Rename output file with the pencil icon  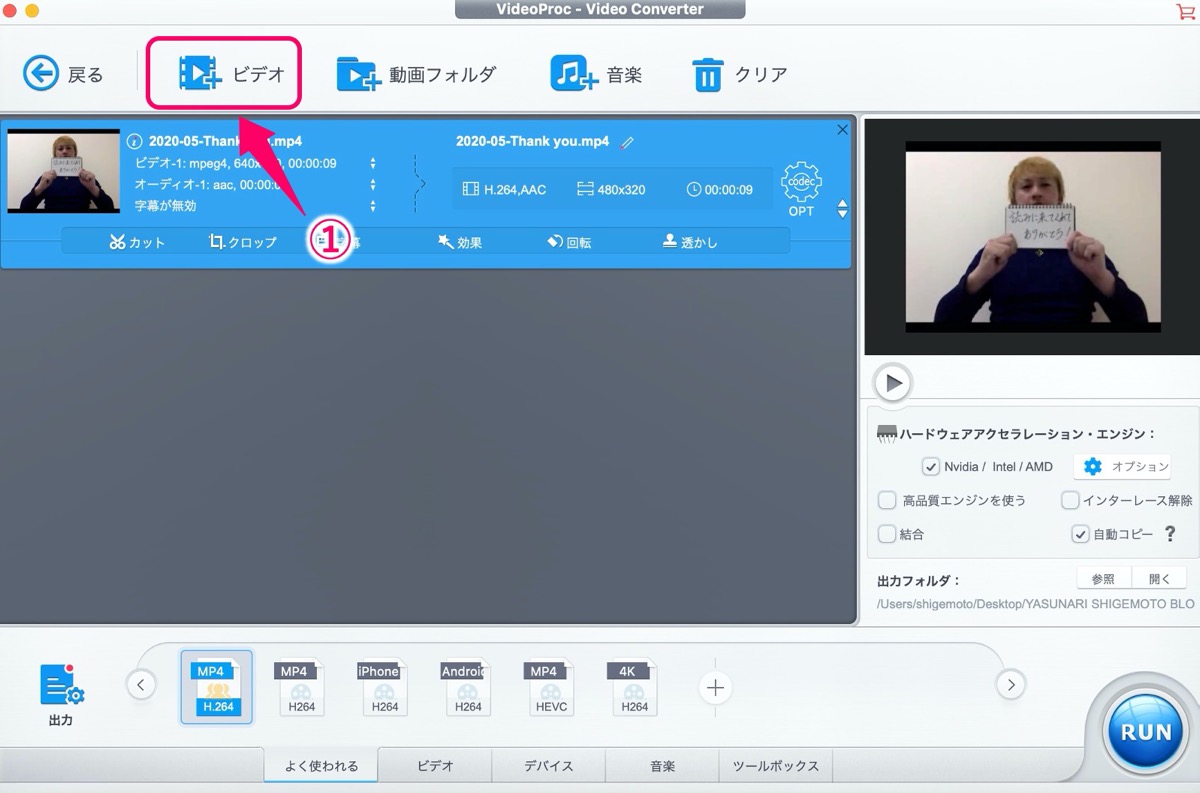click(627, 143)
